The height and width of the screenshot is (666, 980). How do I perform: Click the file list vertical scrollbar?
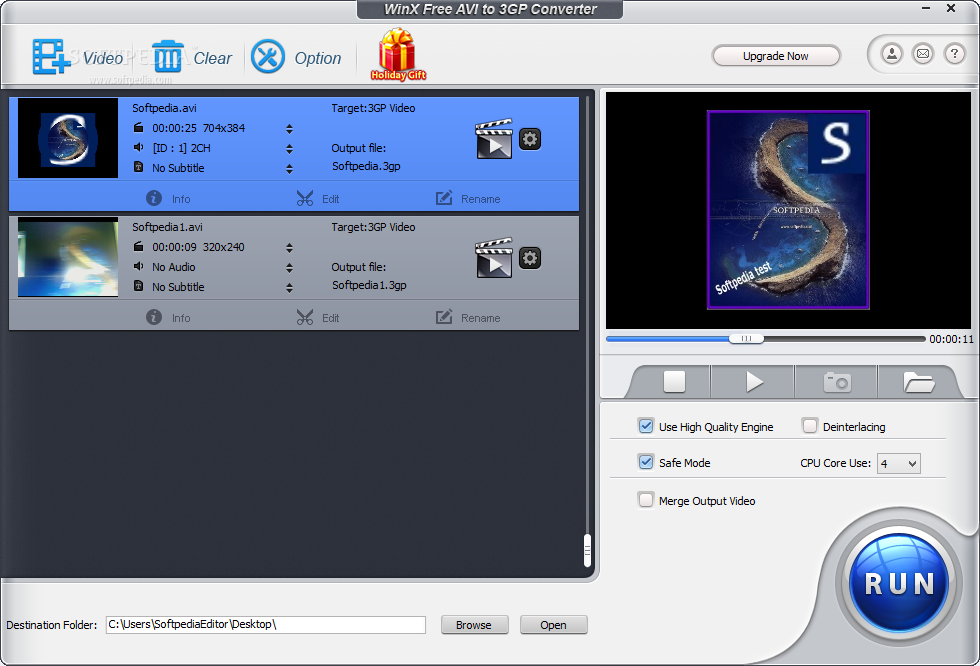[588, 550]
